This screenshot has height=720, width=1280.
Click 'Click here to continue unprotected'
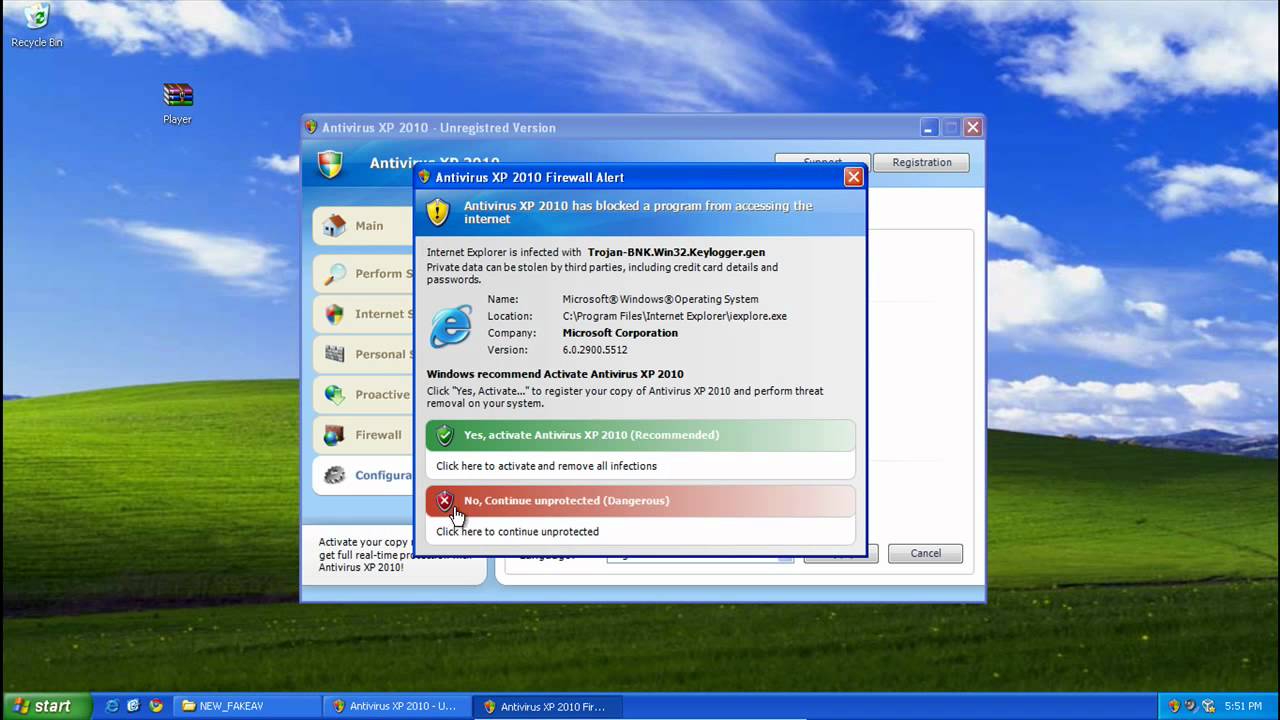click(517, 532)
